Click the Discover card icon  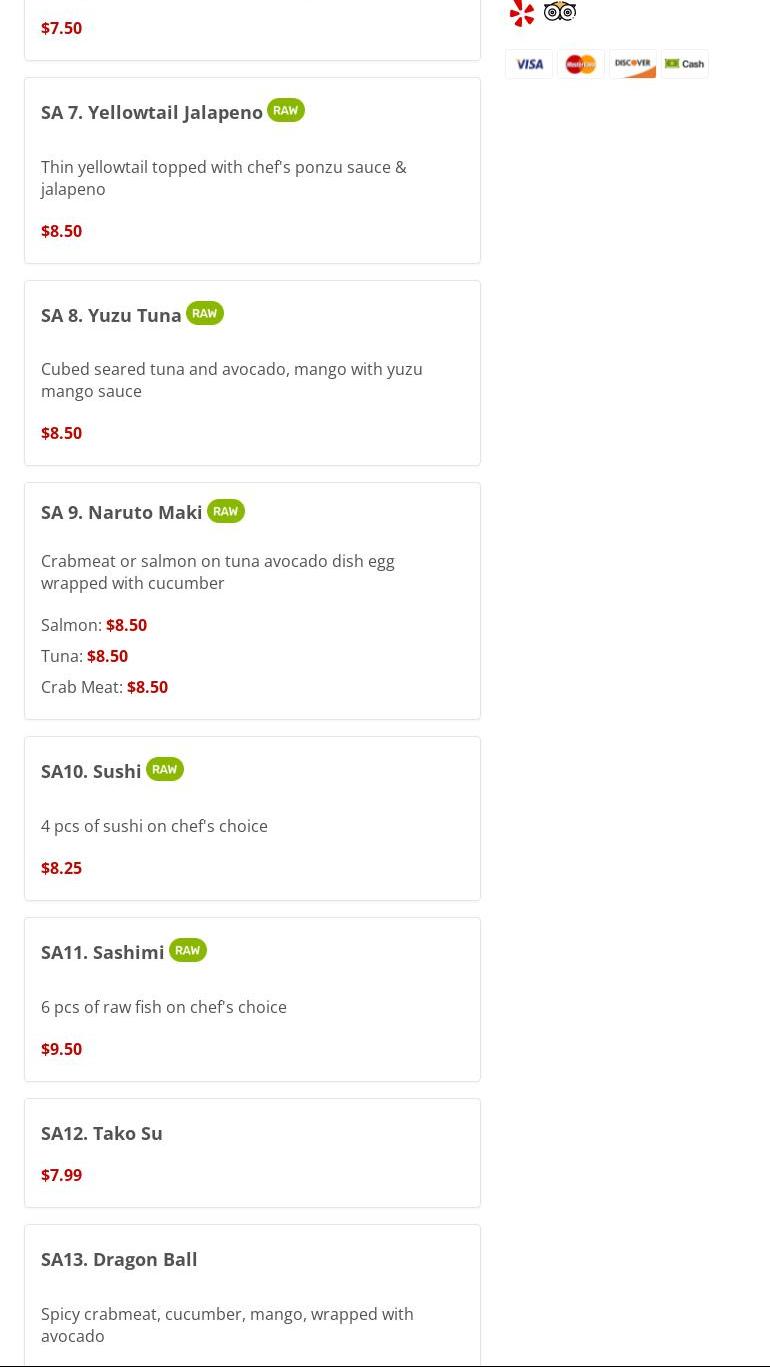click(633, 64)
